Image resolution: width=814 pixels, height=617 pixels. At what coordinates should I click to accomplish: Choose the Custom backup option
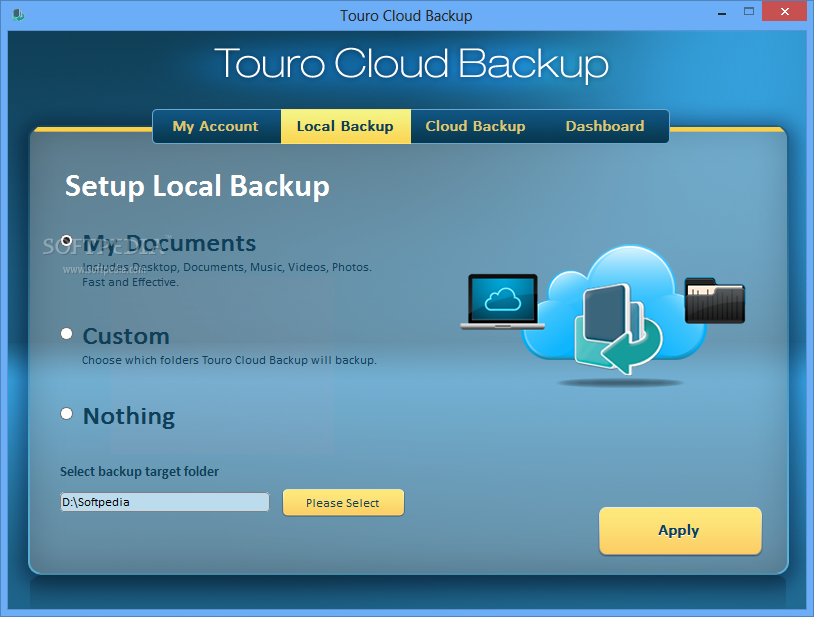coord(66,333)
